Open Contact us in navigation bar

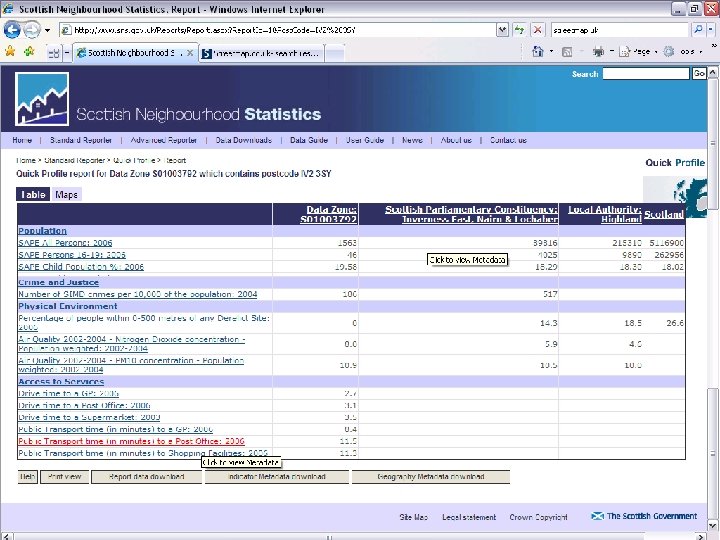pyautogui.click(x=508, y=140)
